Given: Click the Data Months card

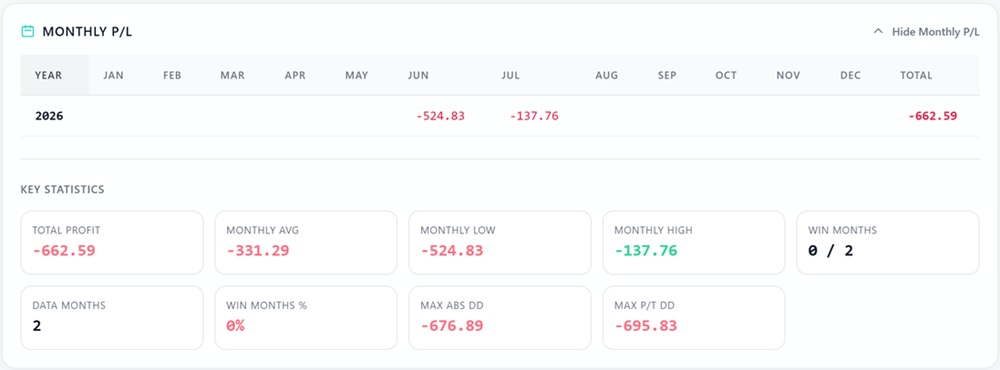Looking at the screenshot, I should [x=112, y=318].
